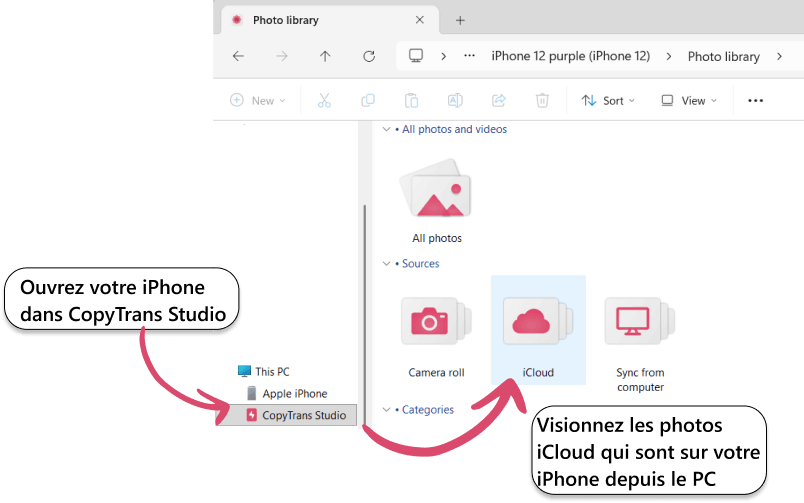
Task: Collapse the Sources group
Action: 387,264
